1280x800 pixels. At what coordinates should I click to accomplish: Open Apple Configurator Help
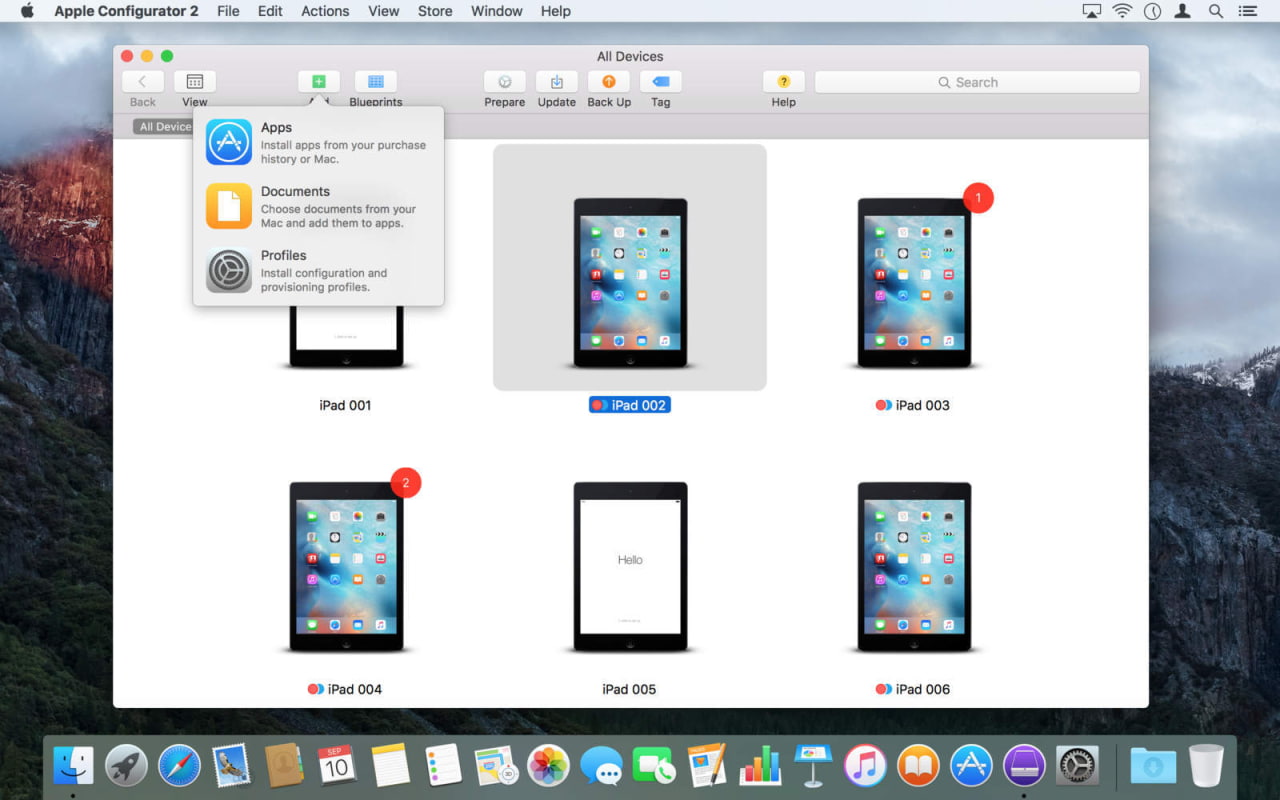783,82
